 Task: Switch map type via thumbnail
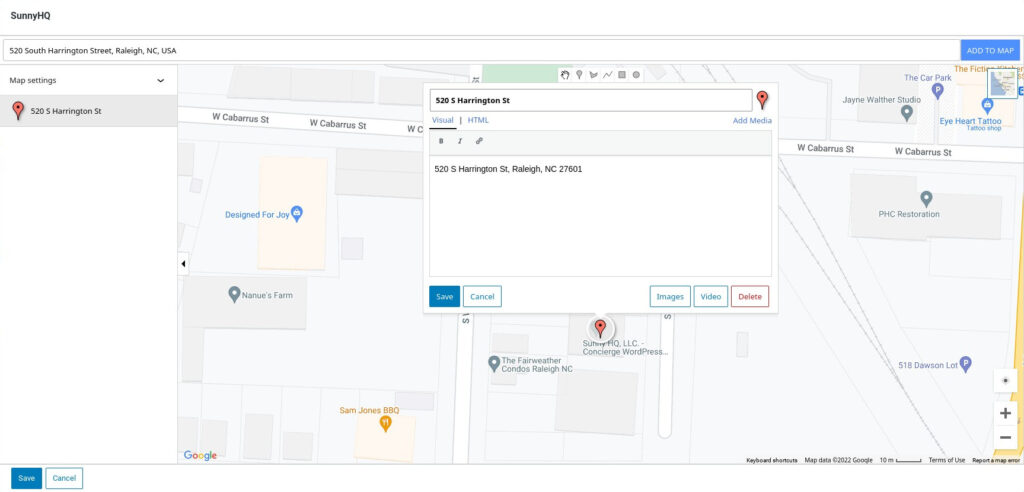(x=1002, y=83)
